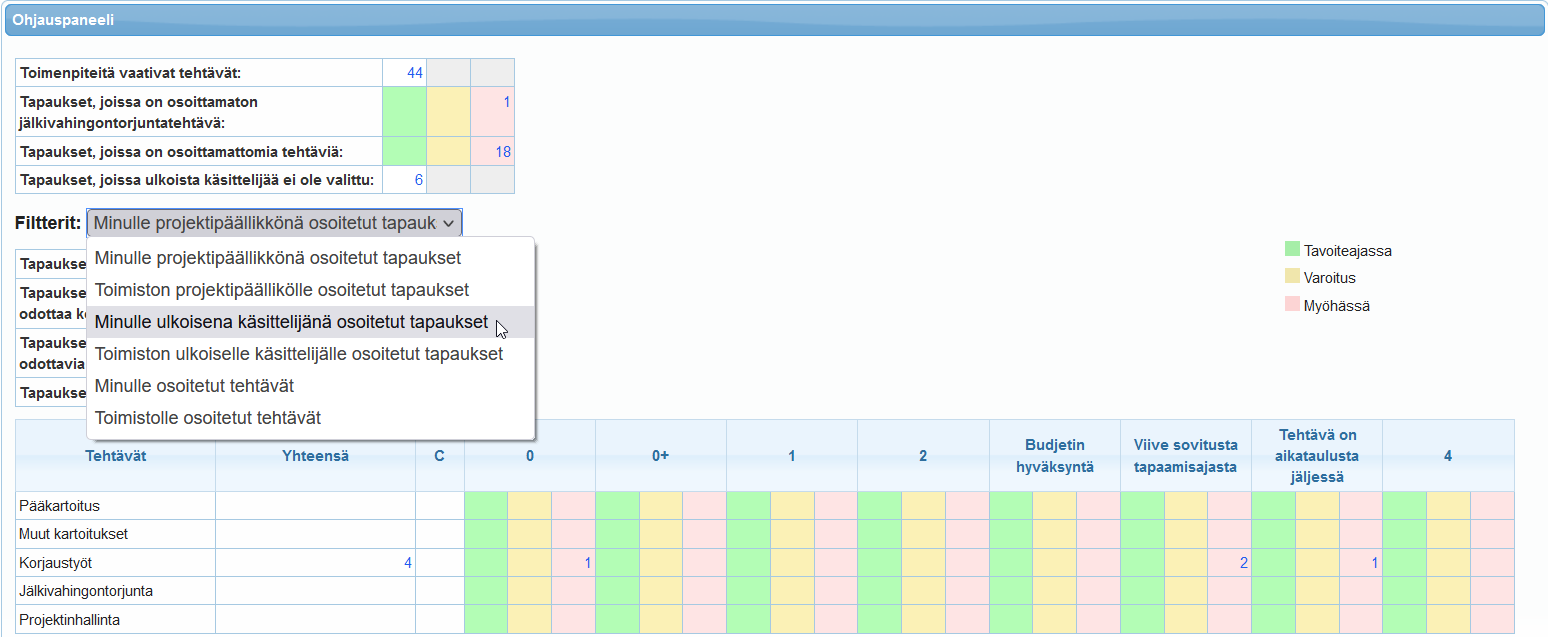Click Korjaustyöt late count under column 0
The width and height of the screenshot is (1548, 637).
tap(588, 563)
